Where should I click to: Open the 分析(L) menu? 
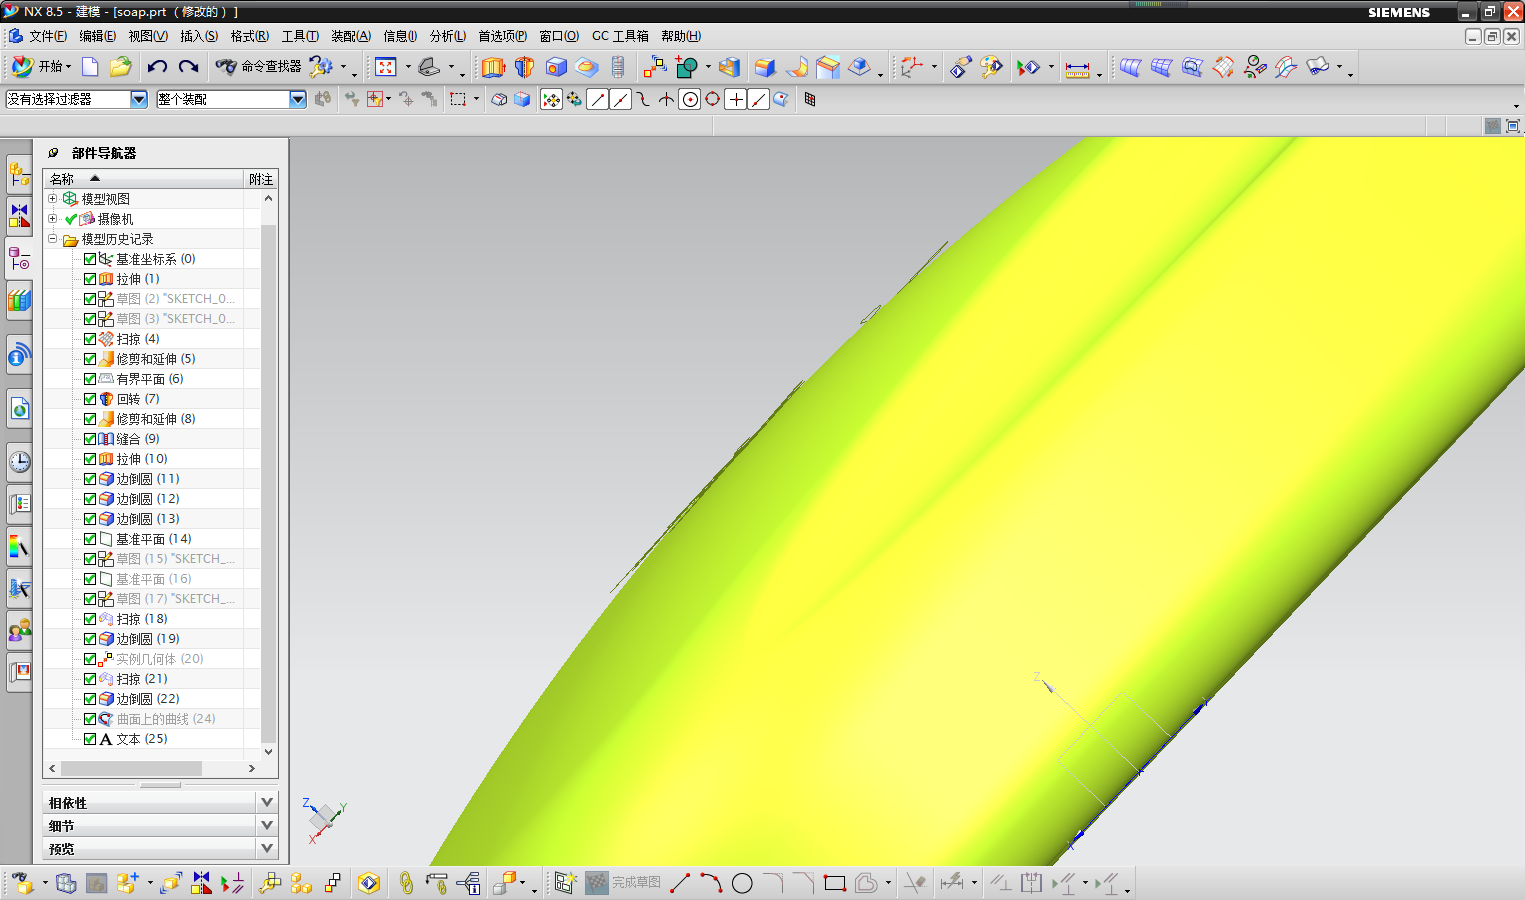tap(448, 36)
